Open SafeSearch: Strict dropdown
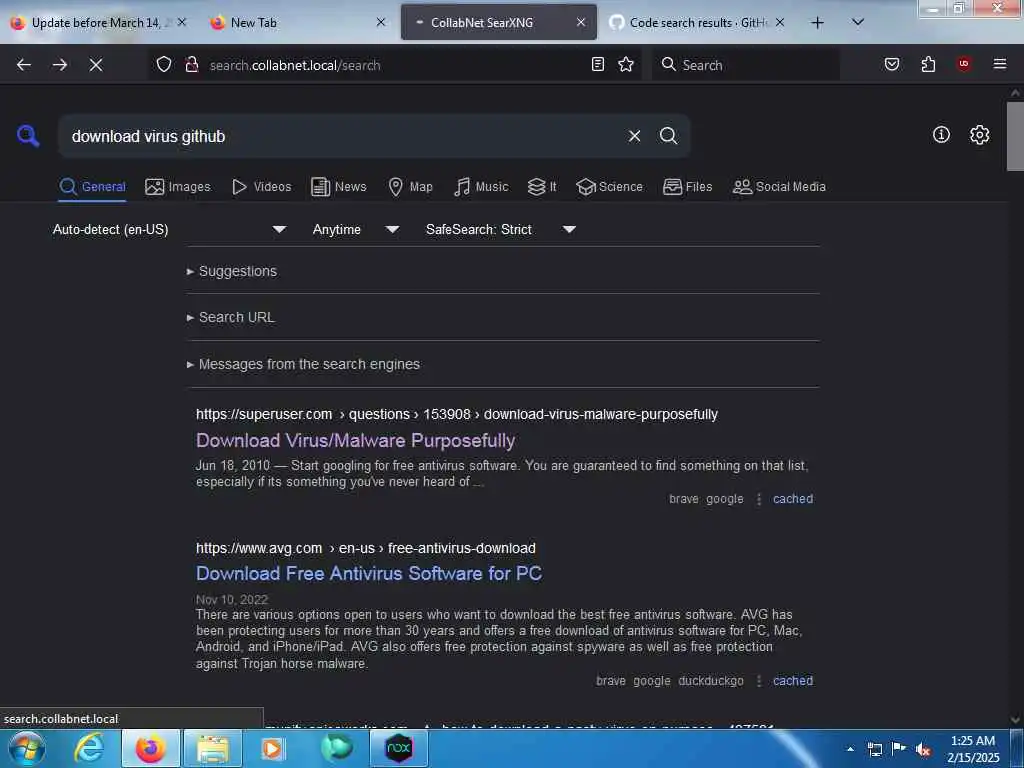Screen dimensions: 1024x768 [501, 229]
